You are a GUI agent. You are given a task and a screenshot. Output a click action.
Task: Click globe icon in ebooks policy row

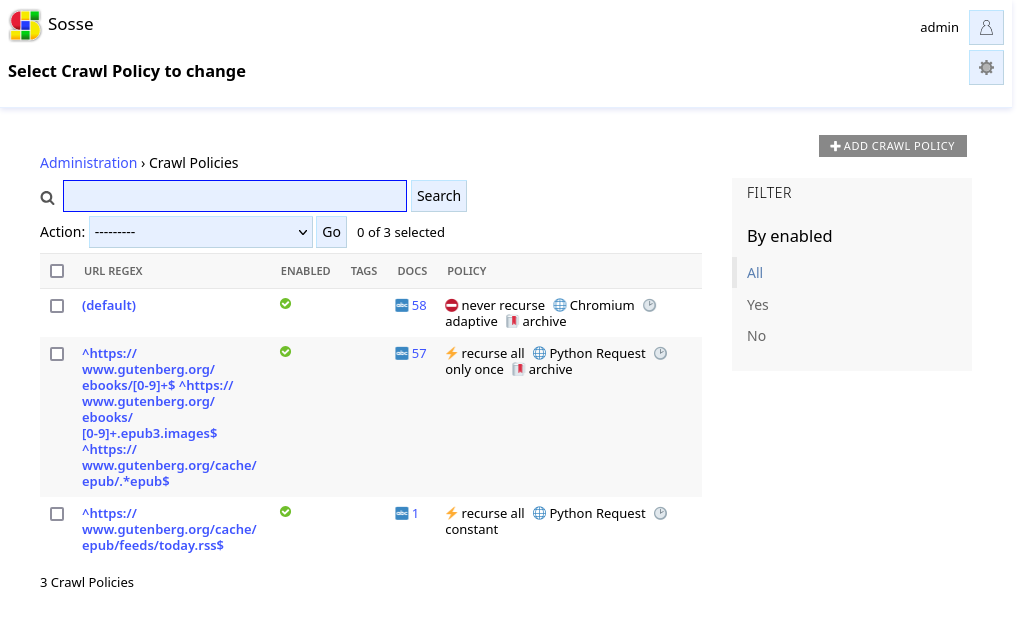click(539, 354)
